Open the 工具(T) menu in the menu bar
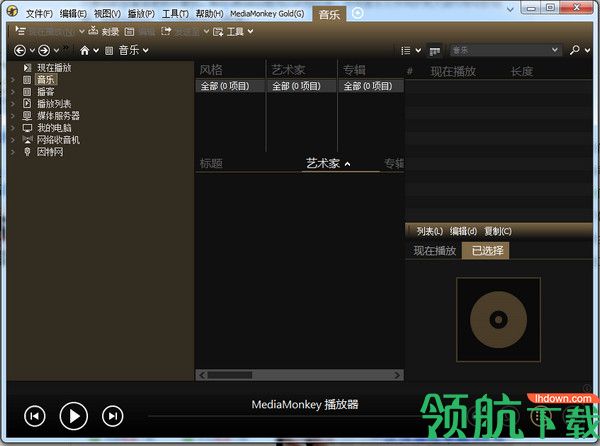Screen dimensions: 600x446 (x=175, y=14)
